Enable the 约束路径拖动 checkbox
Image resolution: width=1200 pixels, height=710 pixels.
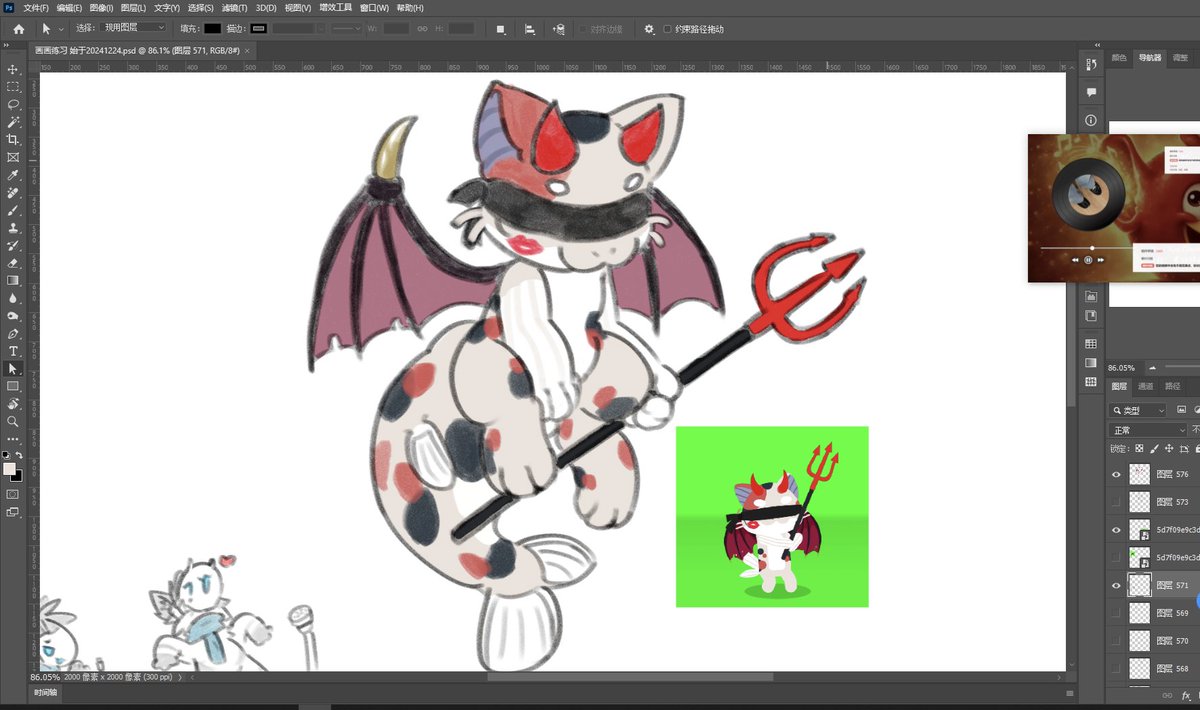667,29
